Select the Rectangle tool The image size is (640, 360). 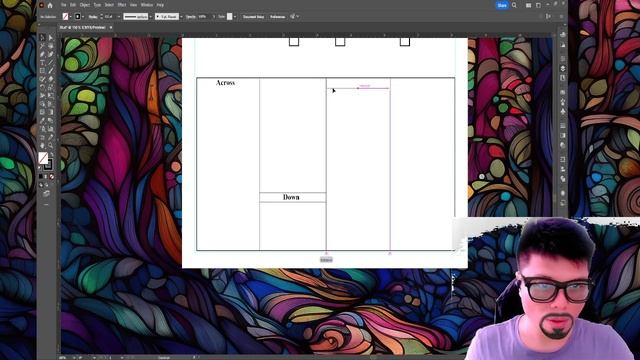42,71
